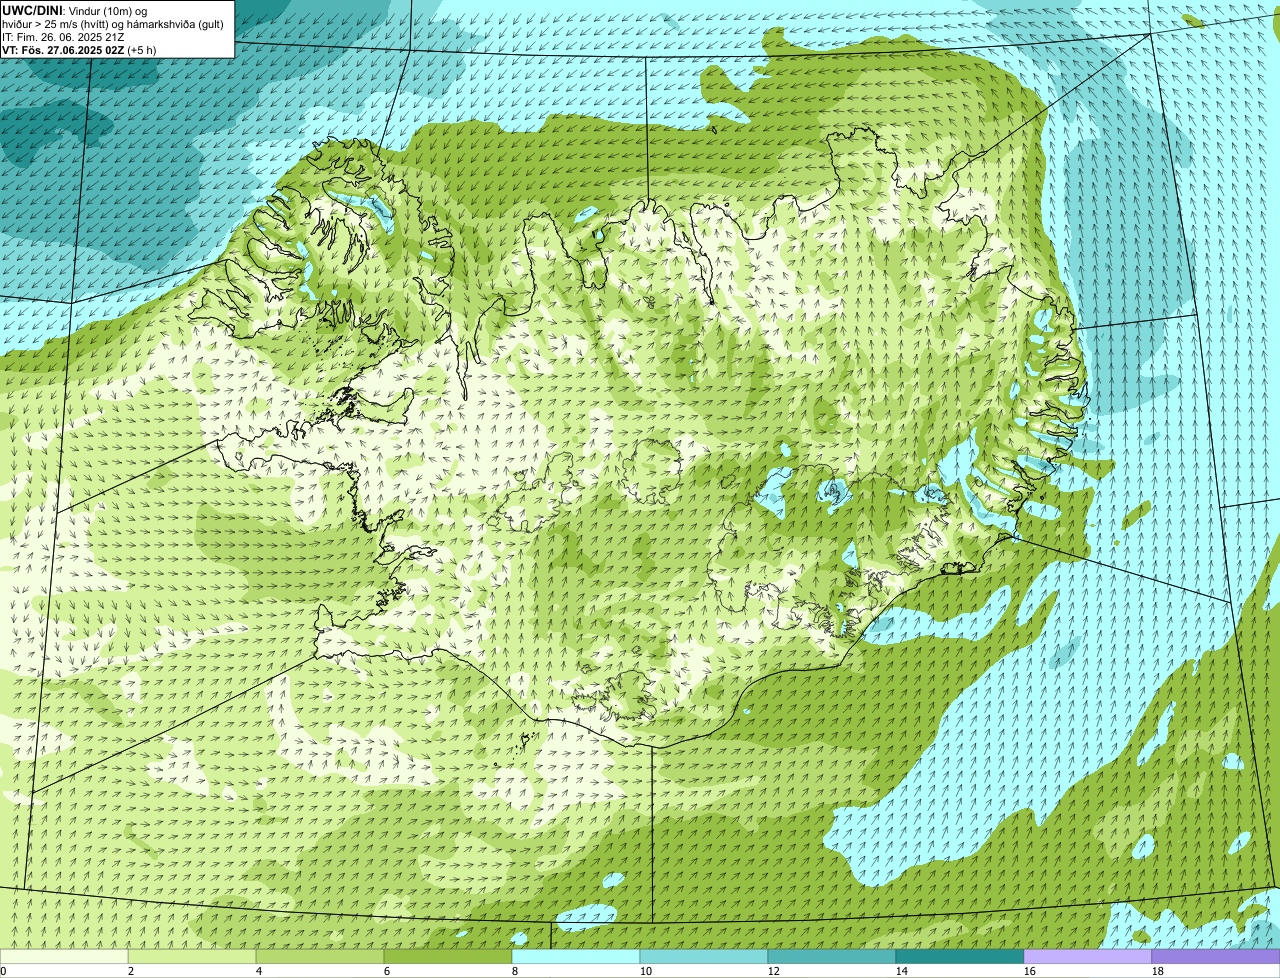
Task: Click the scale label '16'
Action: coord(1030,971)
